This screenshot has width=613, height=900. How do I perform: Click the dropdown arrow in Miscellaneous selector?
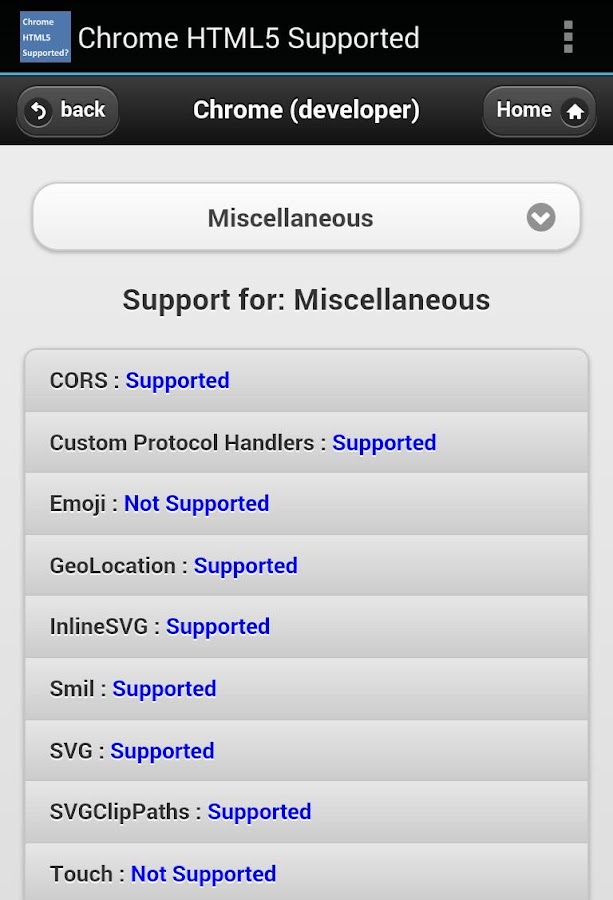(541, 217)
